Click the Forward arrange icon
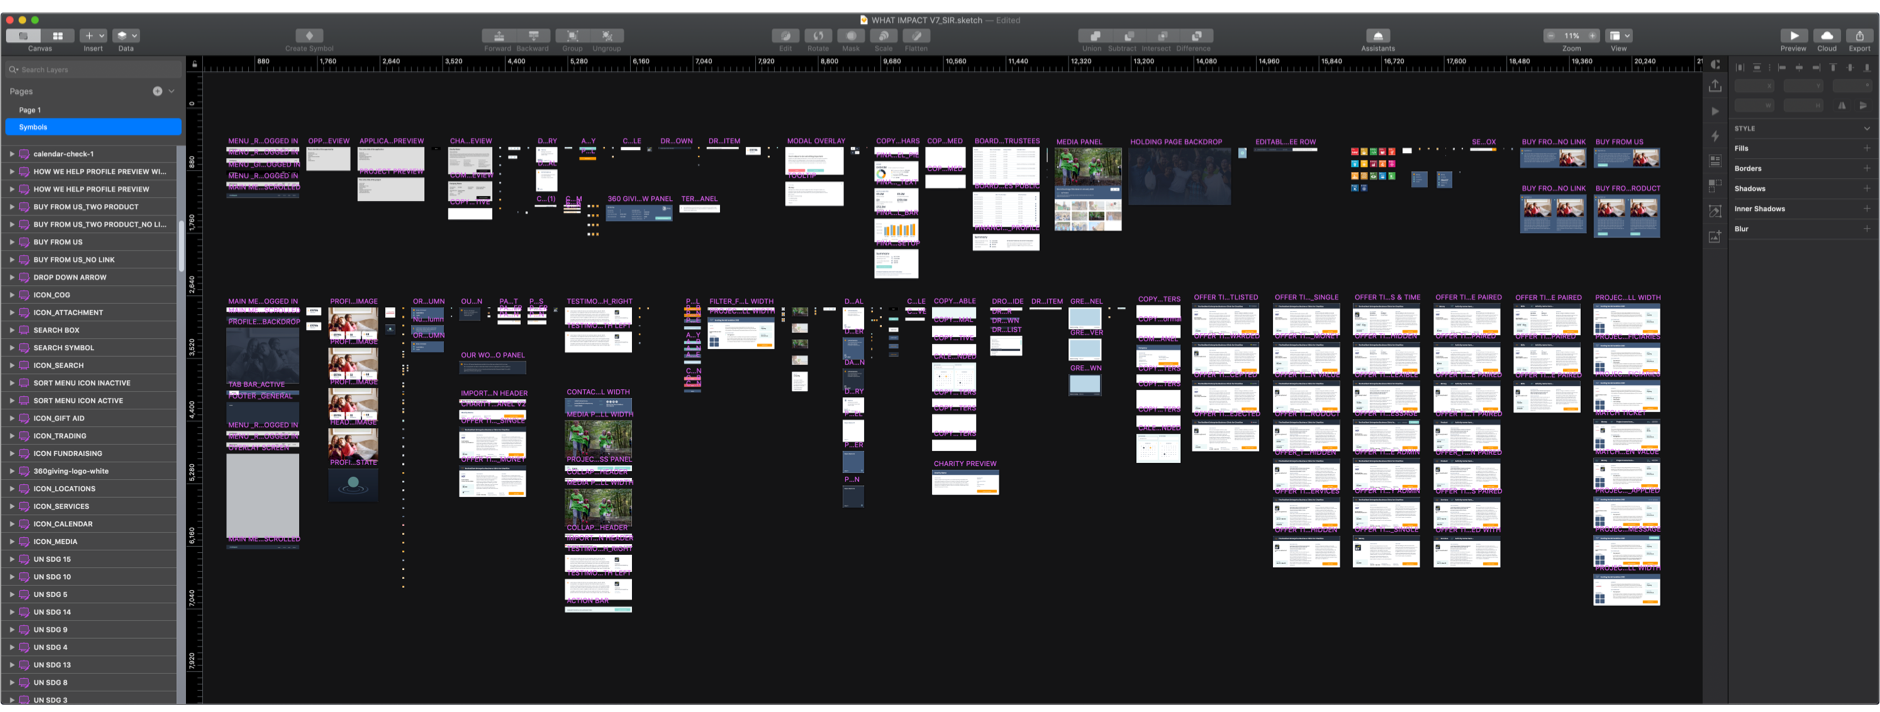 (498, 36)
